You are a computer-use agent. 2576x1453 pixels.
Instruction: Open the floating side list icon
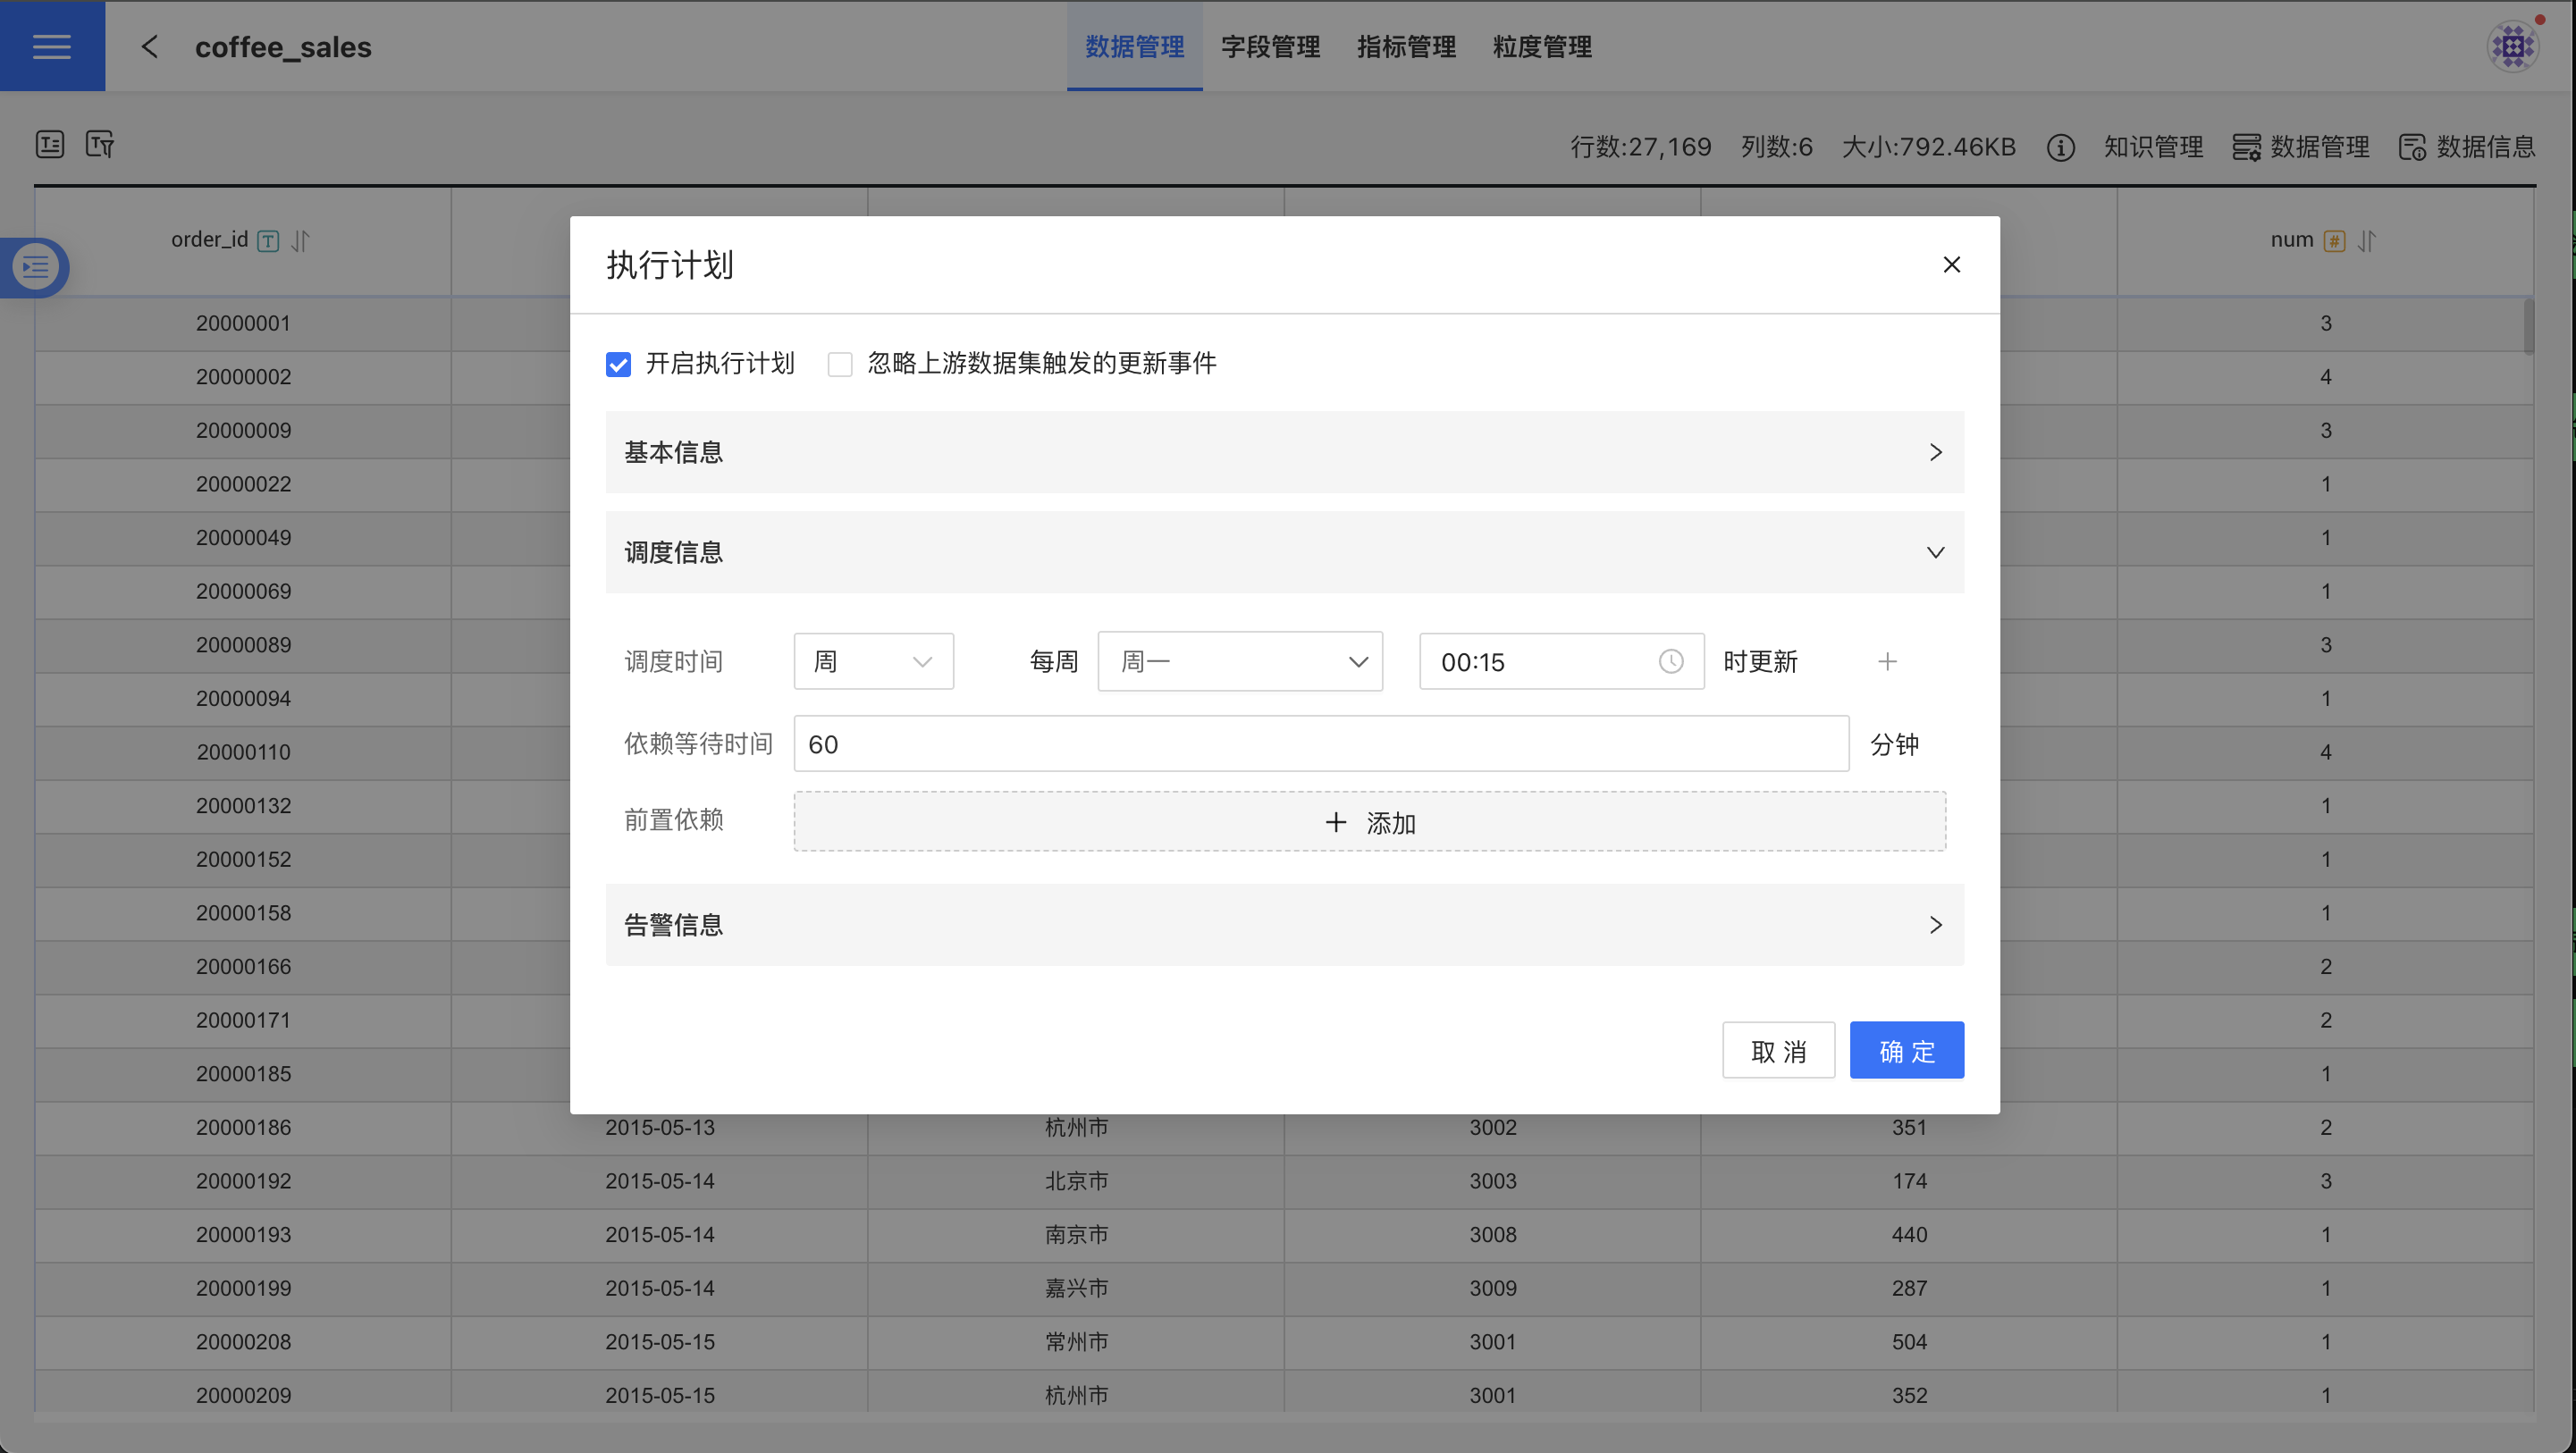(36, 267)
